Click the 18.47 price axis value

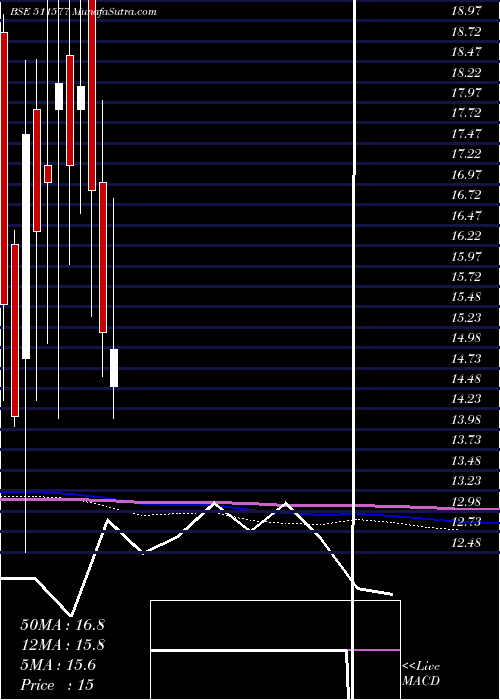click(x=466, y=52)
